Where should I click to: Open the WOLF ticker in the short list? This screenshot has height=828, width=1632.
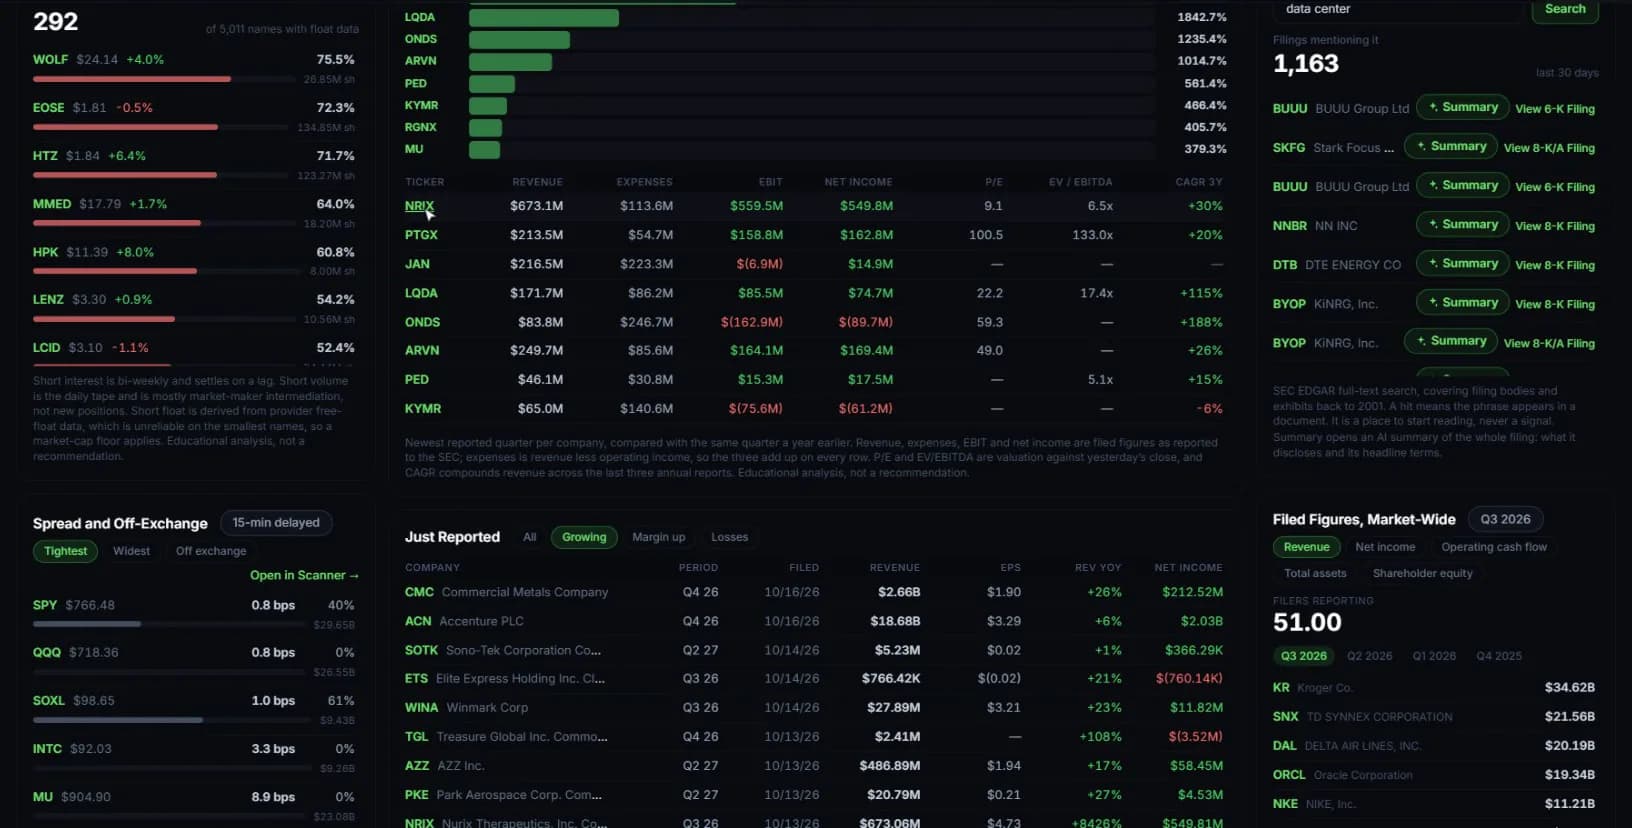point(51,60)
